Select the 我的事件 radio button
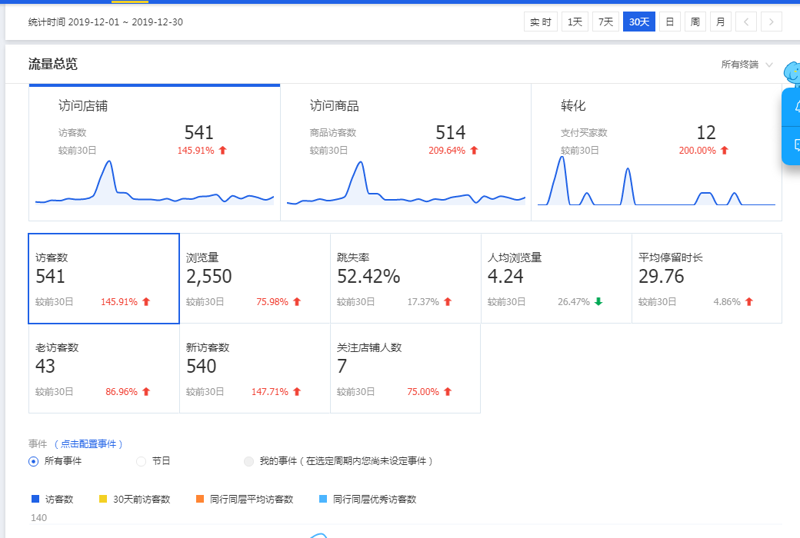This screenshot has width=800, height=538. 248,461
